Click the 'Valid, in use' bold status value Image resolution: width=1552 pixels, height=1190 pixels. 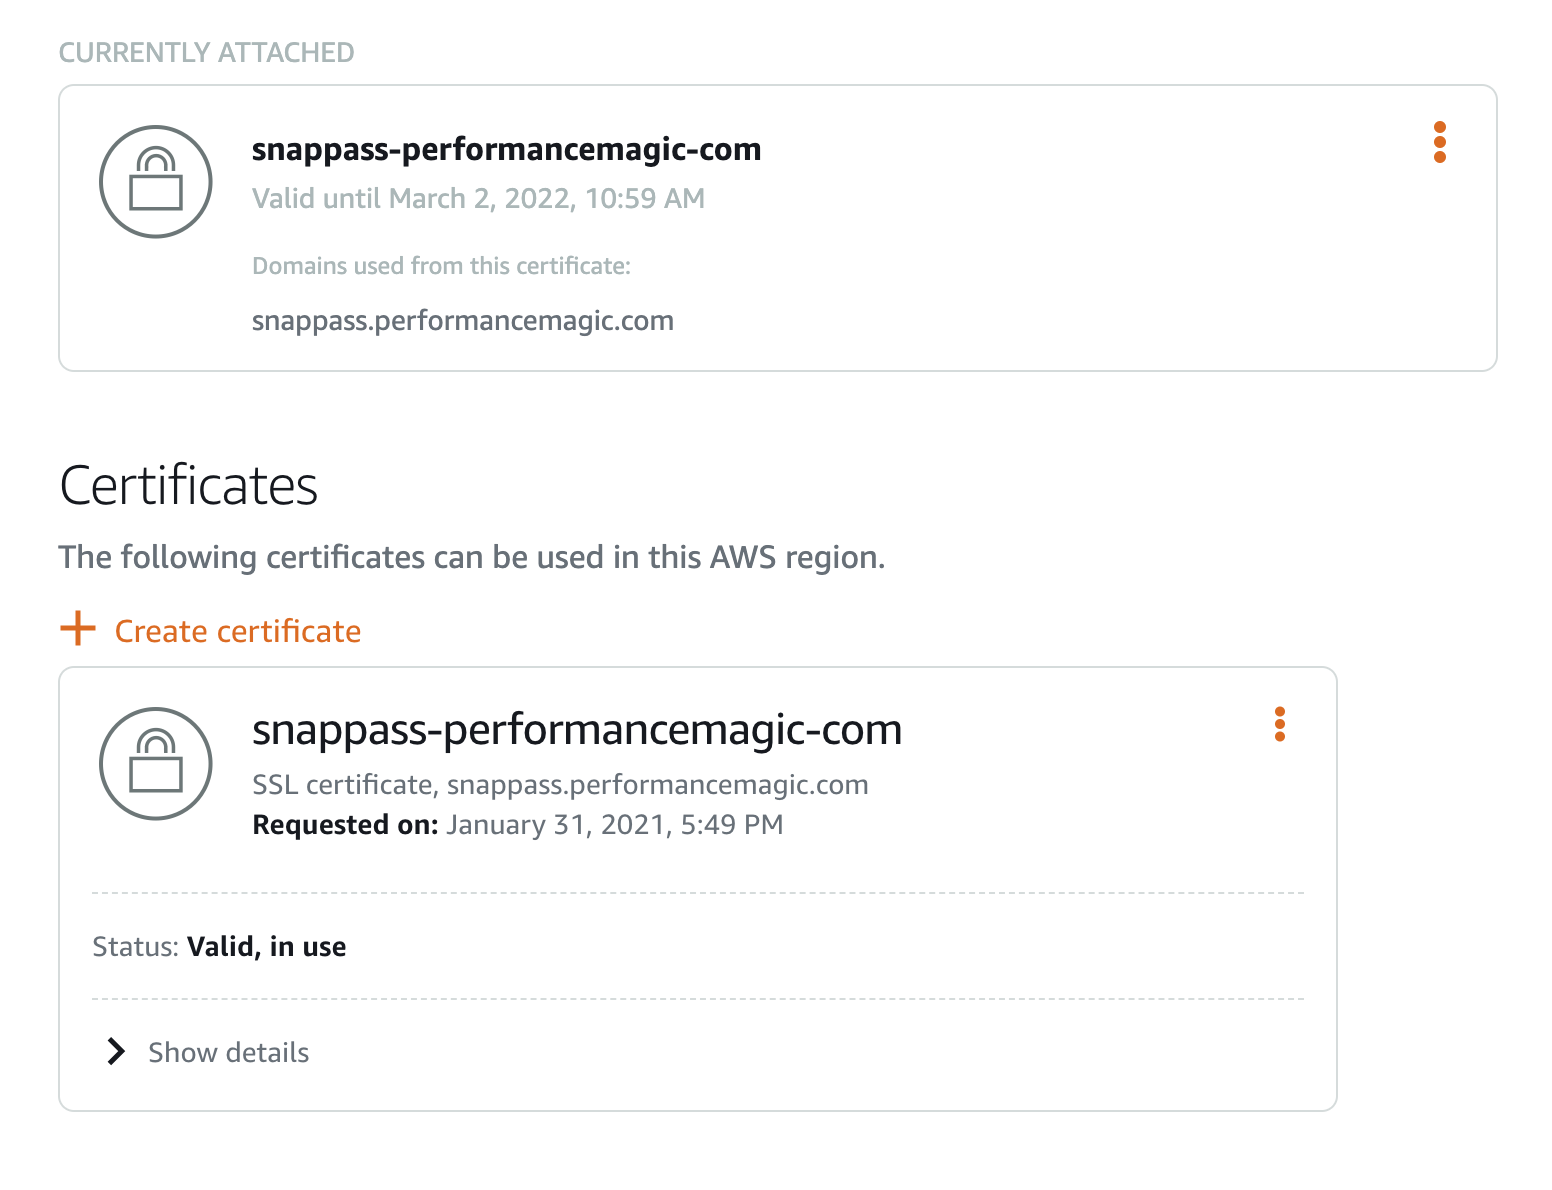[x=267, y=946]
